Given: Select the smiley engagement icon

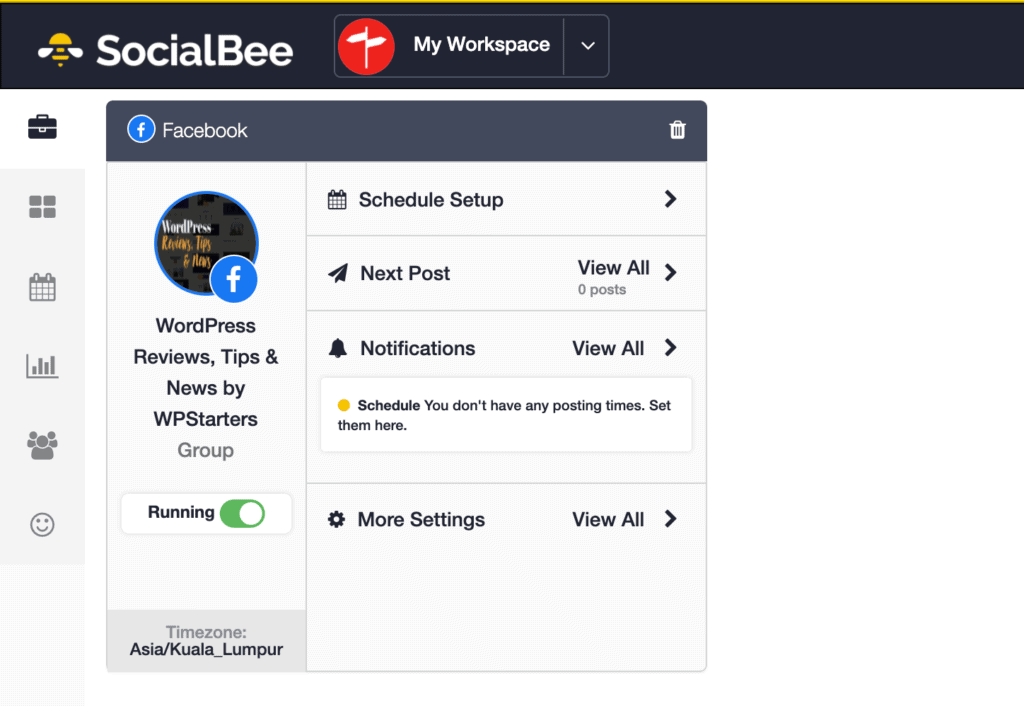Looking at the screenshot, I should pyautogui.click(x=42, y=524).
